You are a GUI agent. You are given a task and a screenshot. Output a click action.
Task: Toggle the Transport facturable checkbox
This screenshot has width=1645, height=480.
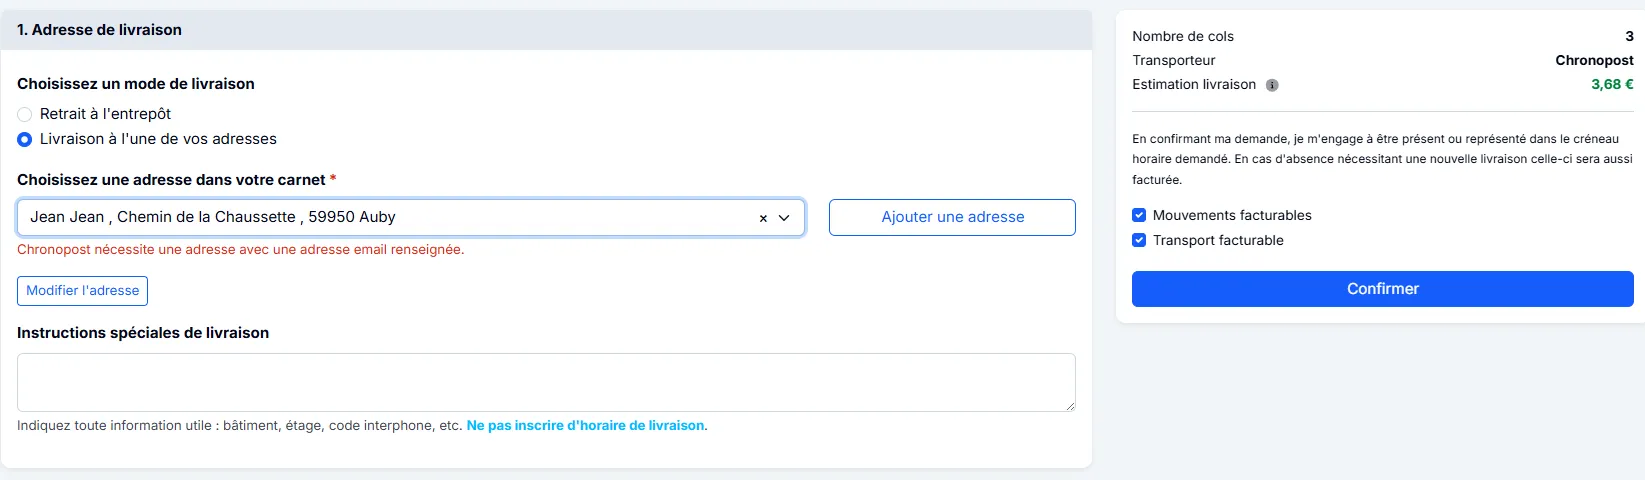pyautogui.click(x=1139, y=240)
